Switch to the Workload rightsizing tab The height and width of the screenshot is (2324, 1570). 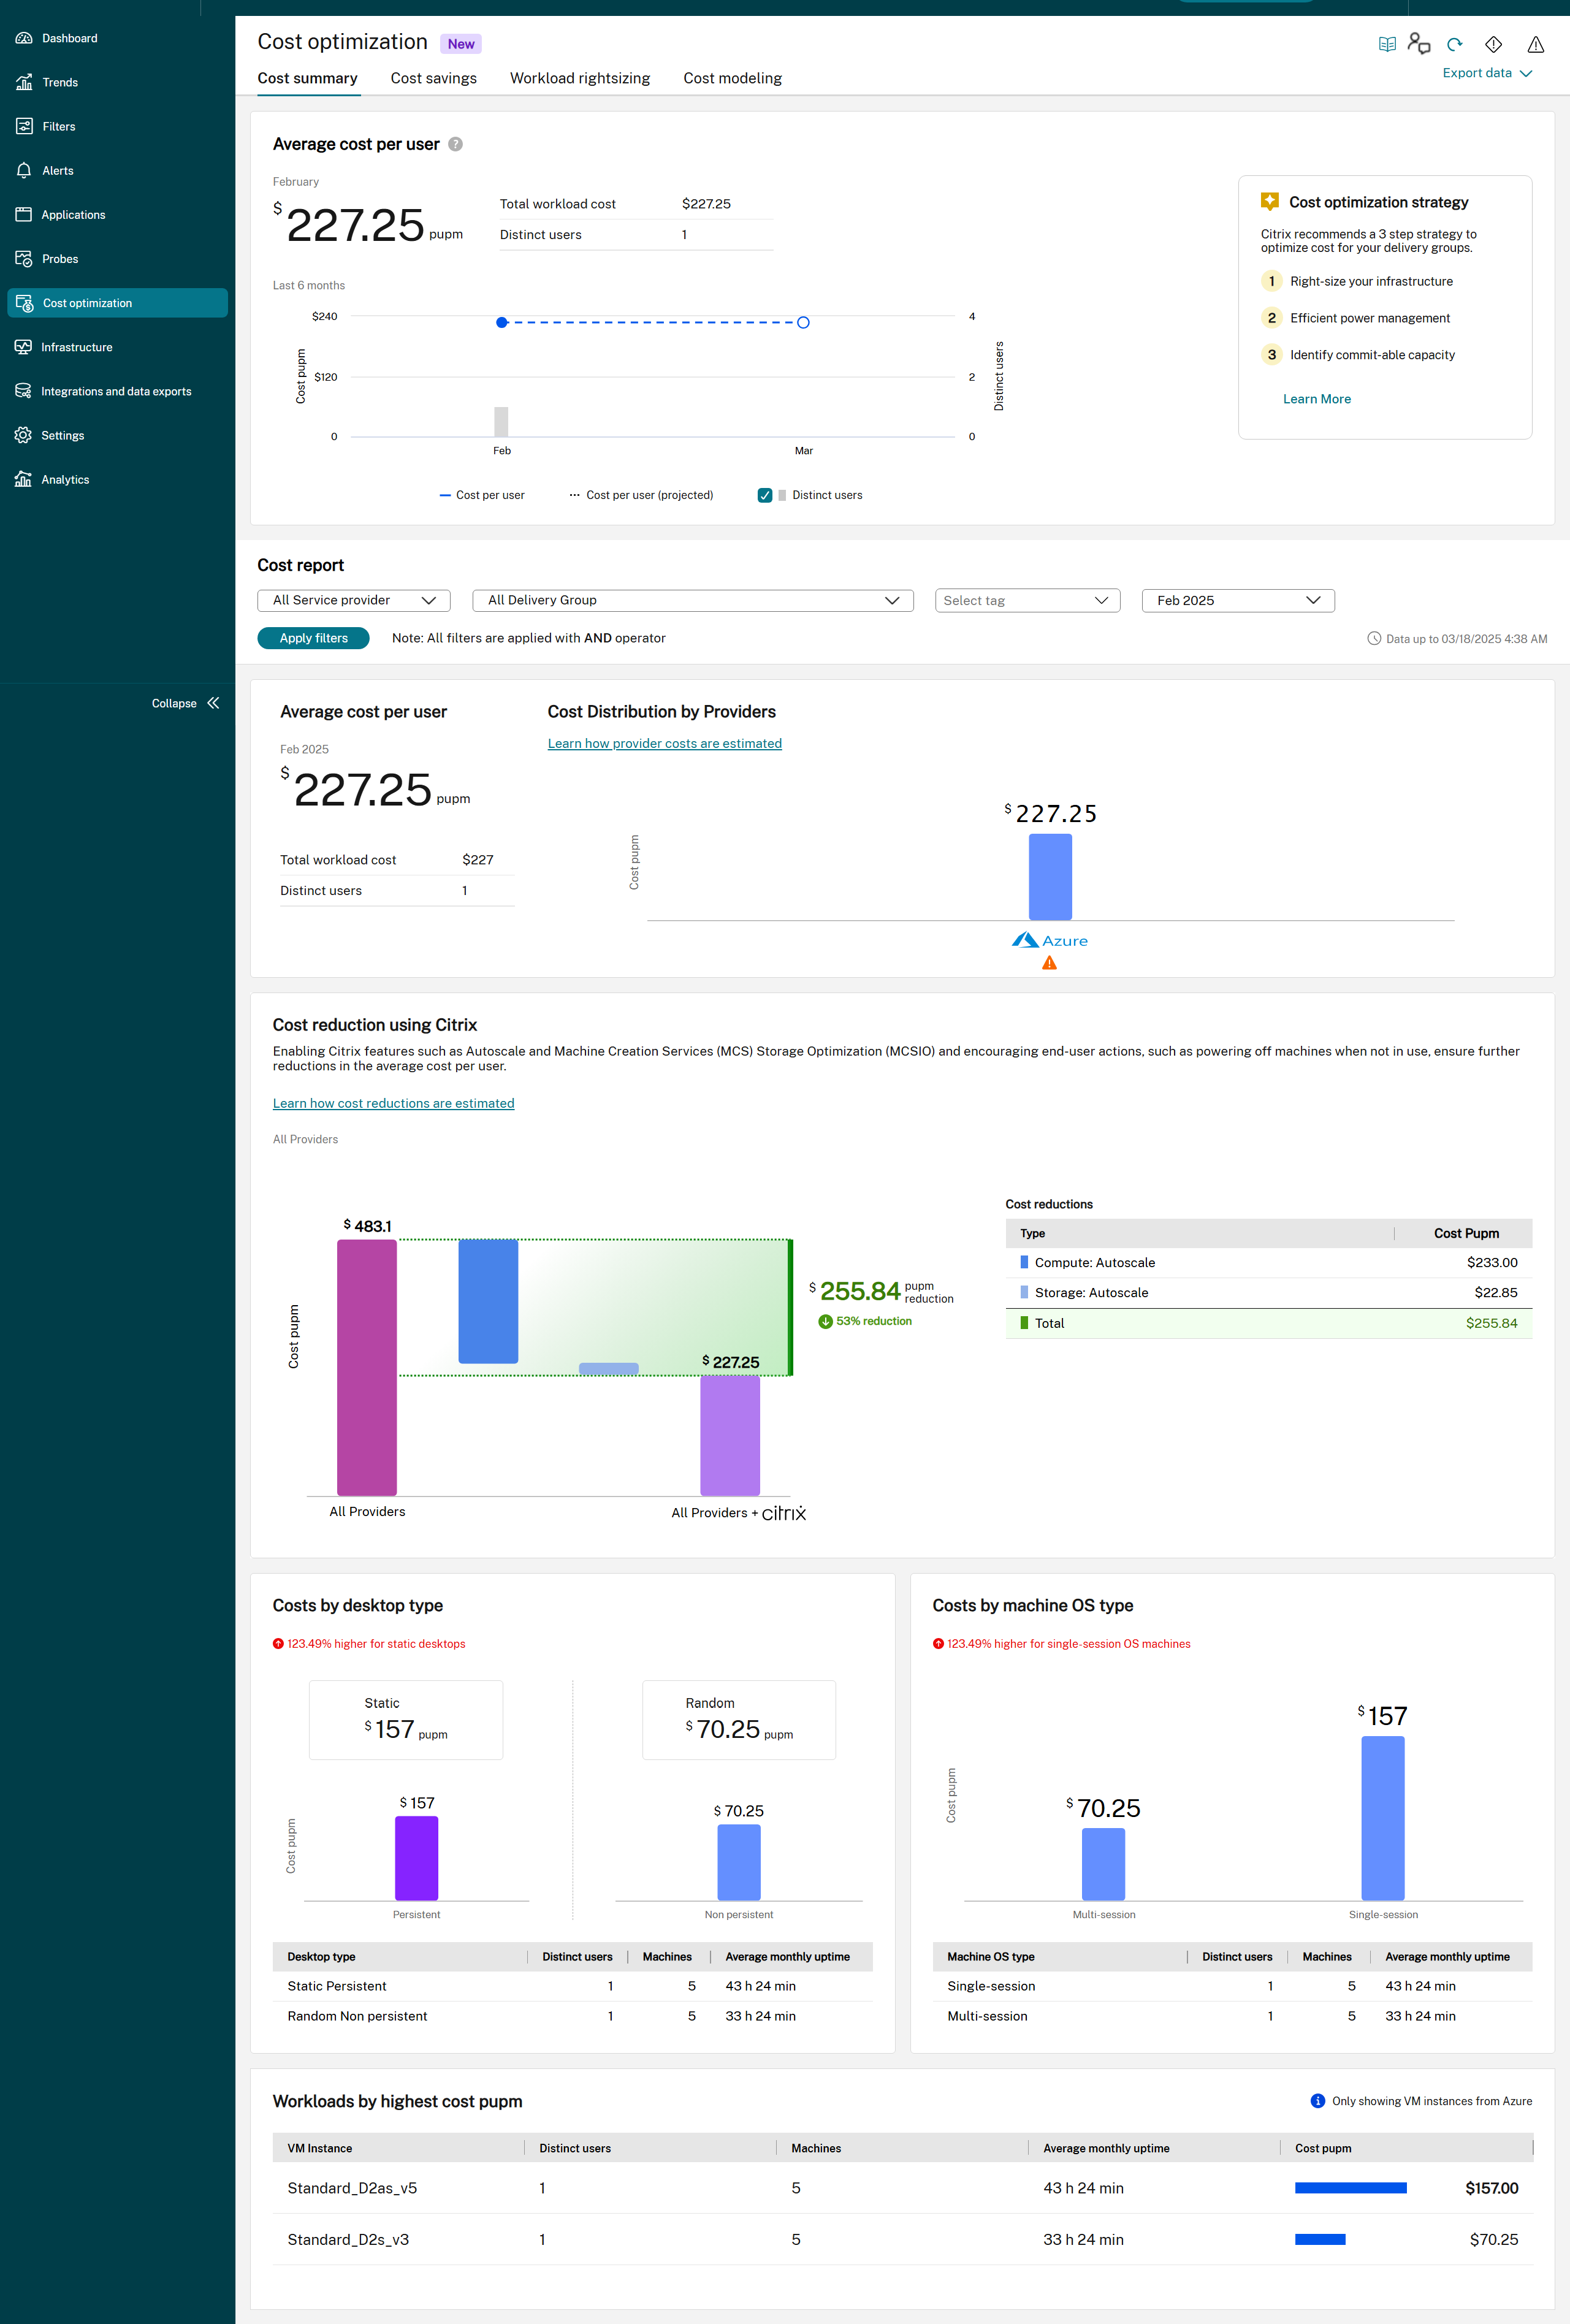pyautogui.click(x=579, y=78)
